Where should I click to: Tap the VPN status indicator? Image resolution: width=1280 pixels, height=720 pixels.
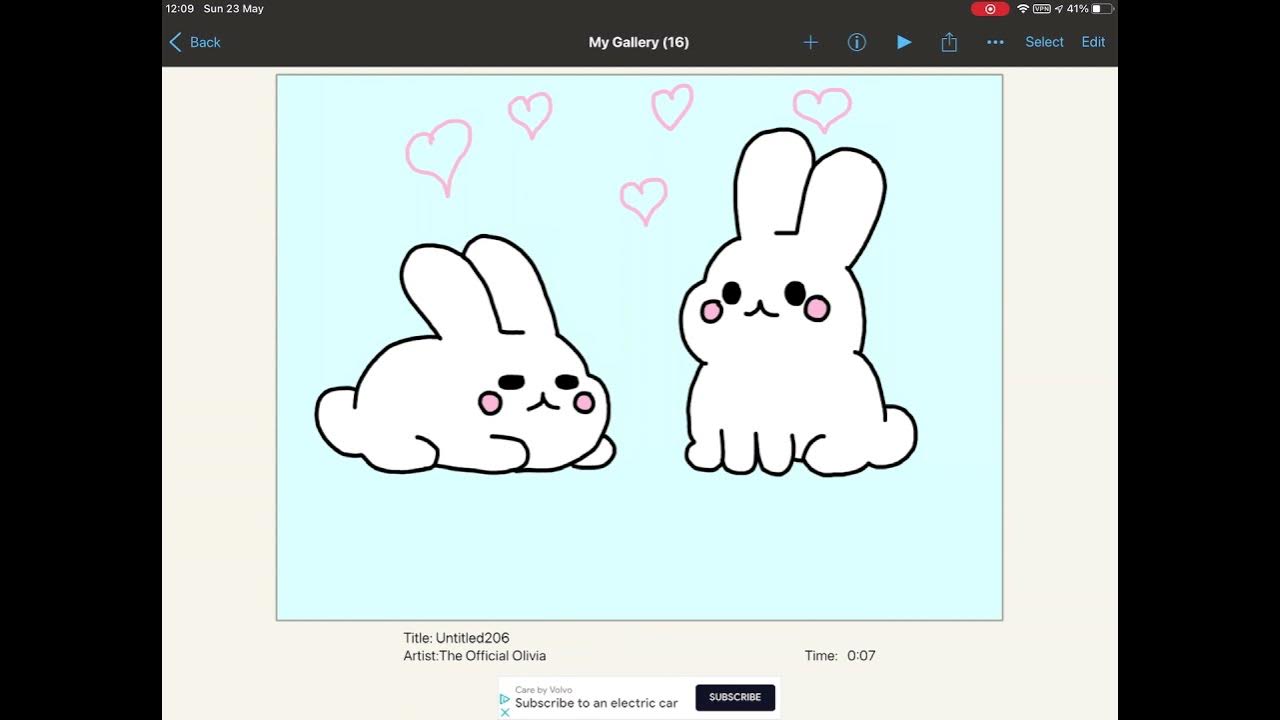coord(1042,9)
